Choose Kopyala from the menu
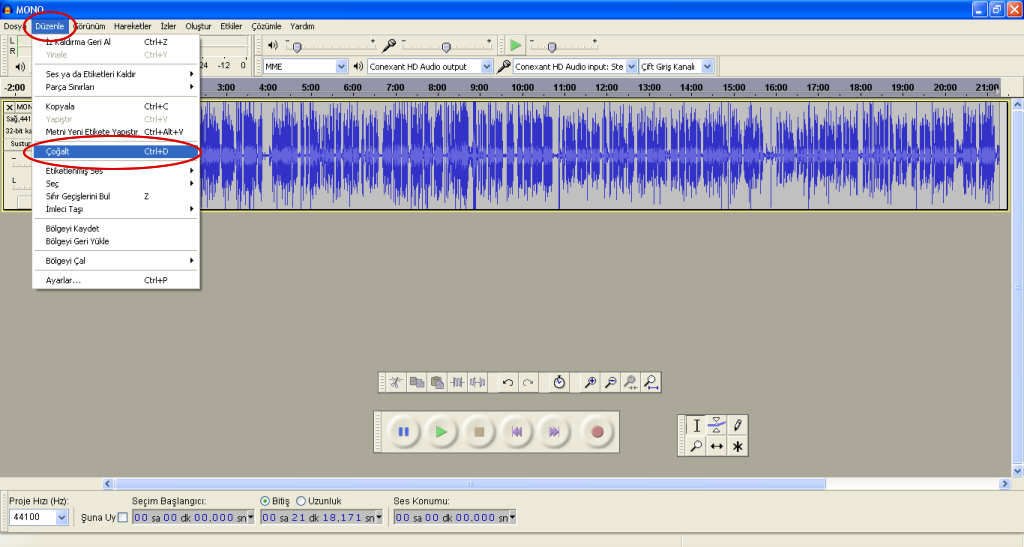The image size is (1024, 547). [x=116, y=106]
